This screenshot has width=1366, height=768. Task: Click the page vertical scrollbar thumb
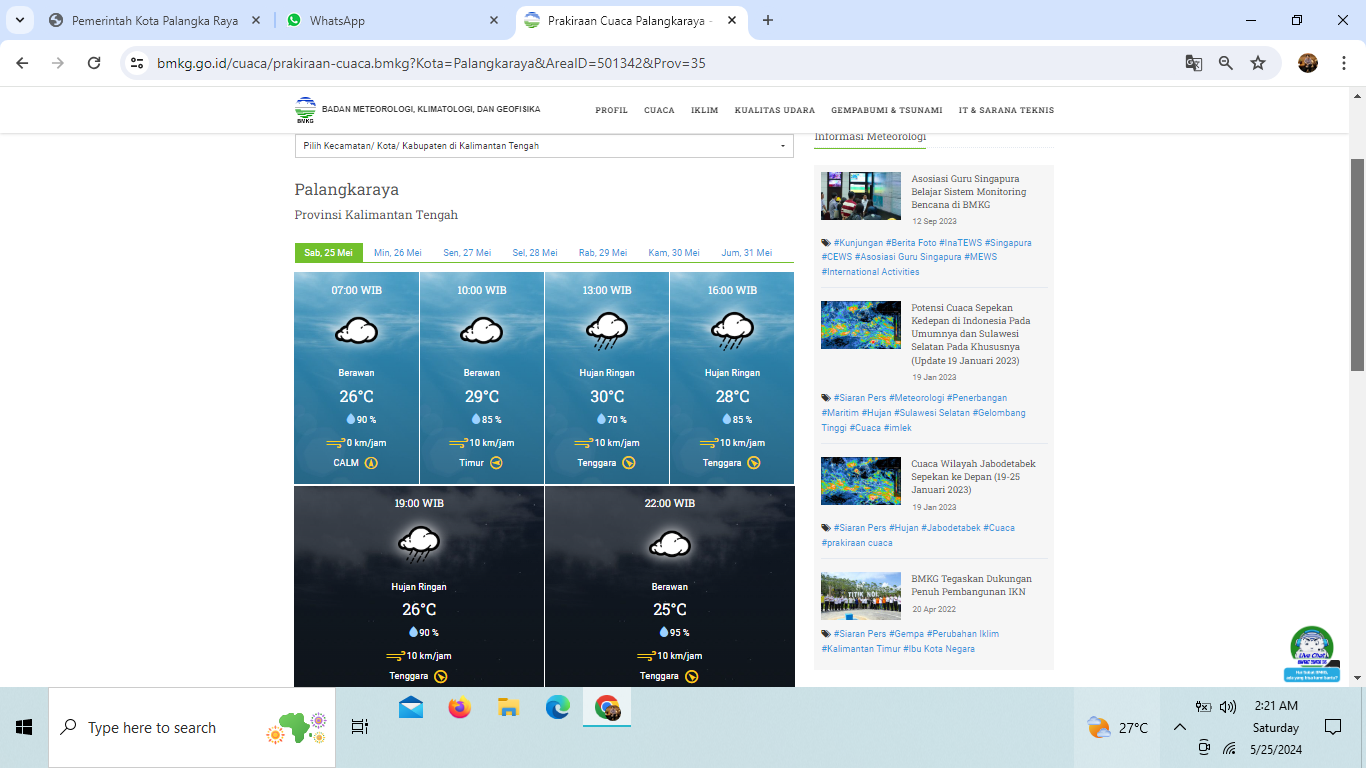pyautogui.click(x=1357, y=265)
